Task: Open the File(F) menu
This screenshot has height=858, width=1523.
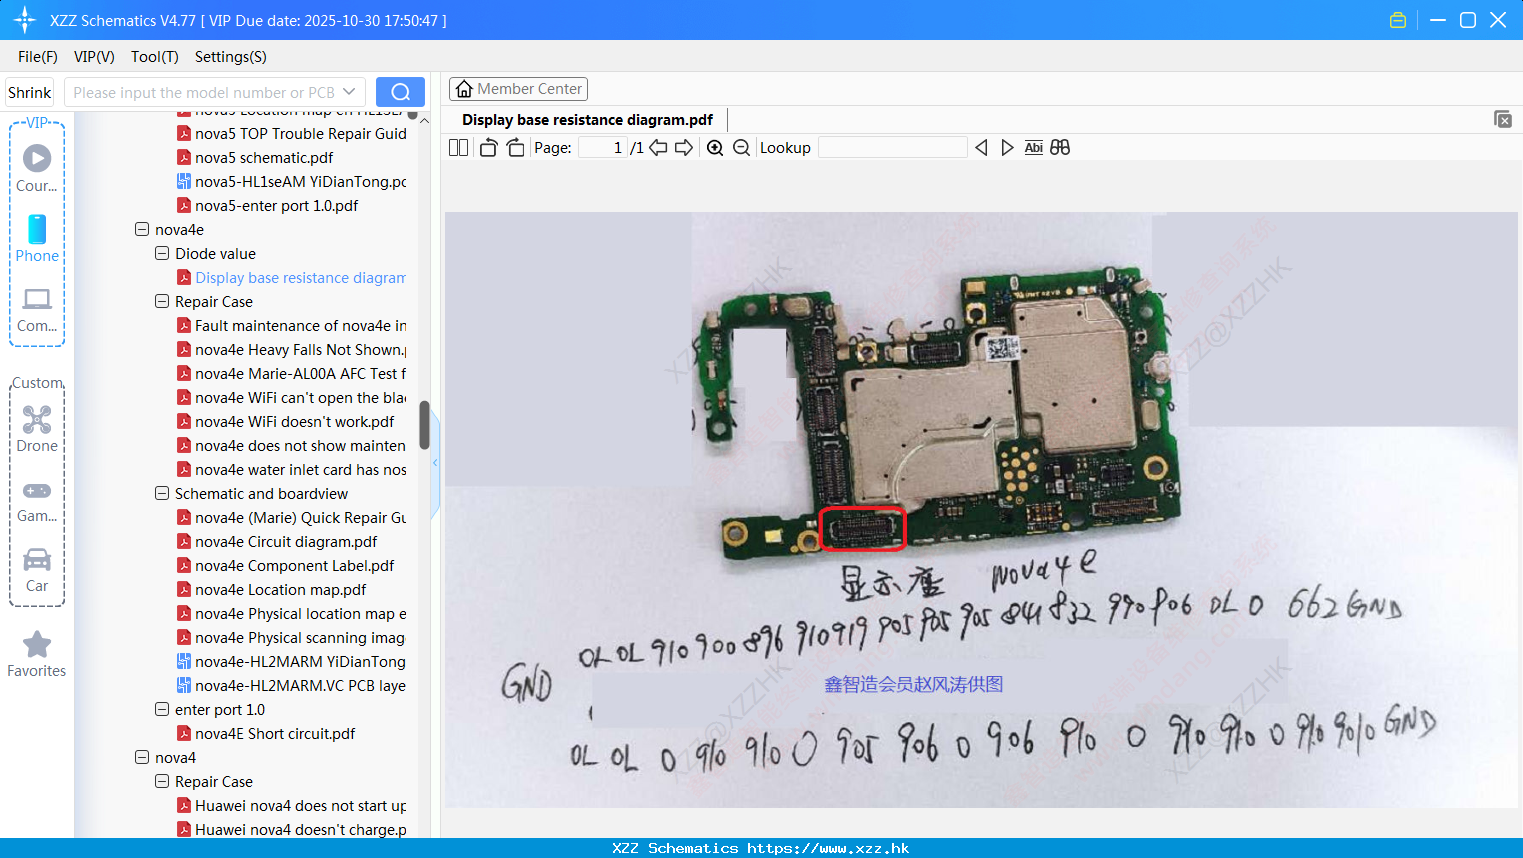Action: [38, 57]
